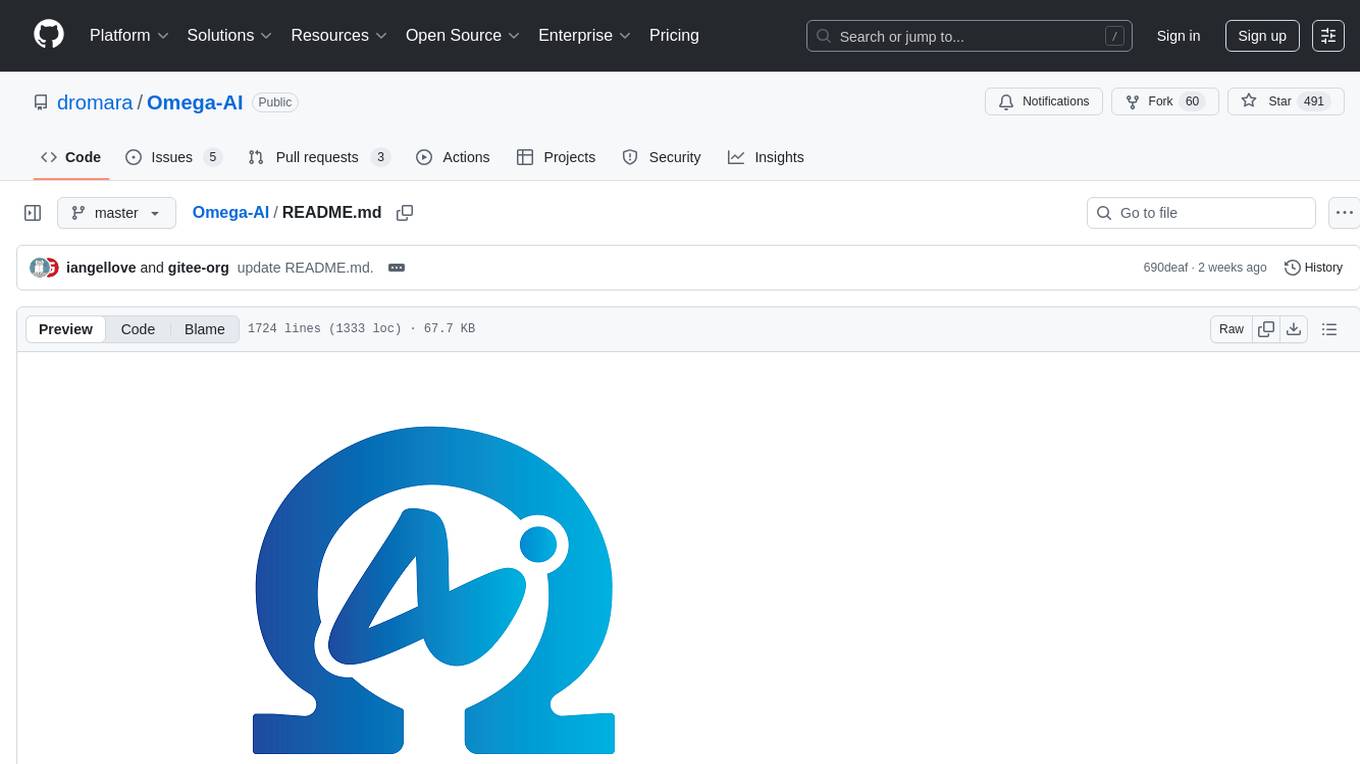Expand the Open Source menu
The width and height of the screenshot is (1360, 764).
[462, 35]
